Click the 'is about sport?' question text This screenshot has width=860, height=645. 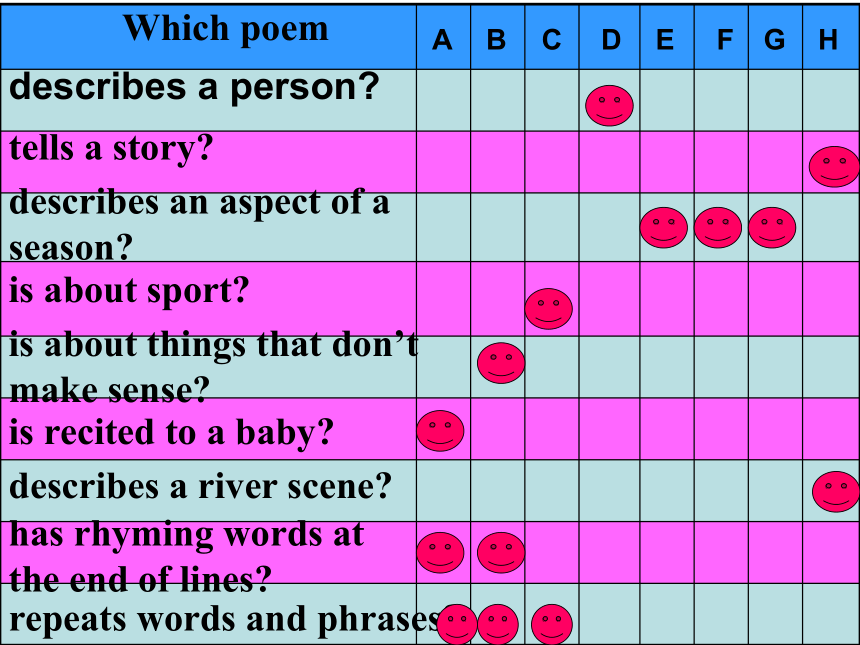point(129,290)
